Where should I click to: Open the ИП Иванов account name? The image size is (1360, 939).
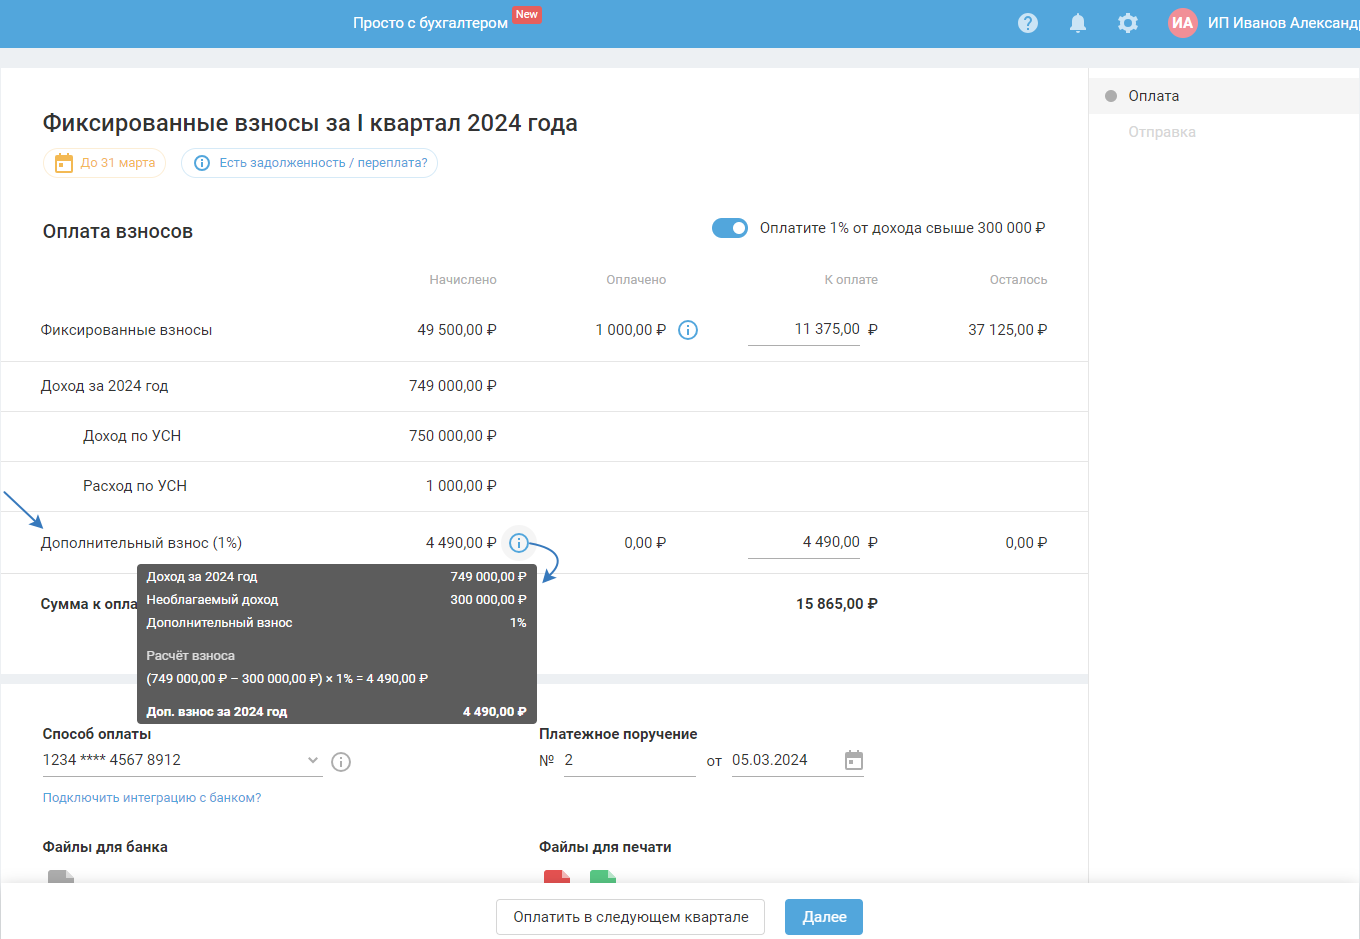point(1283,23)
